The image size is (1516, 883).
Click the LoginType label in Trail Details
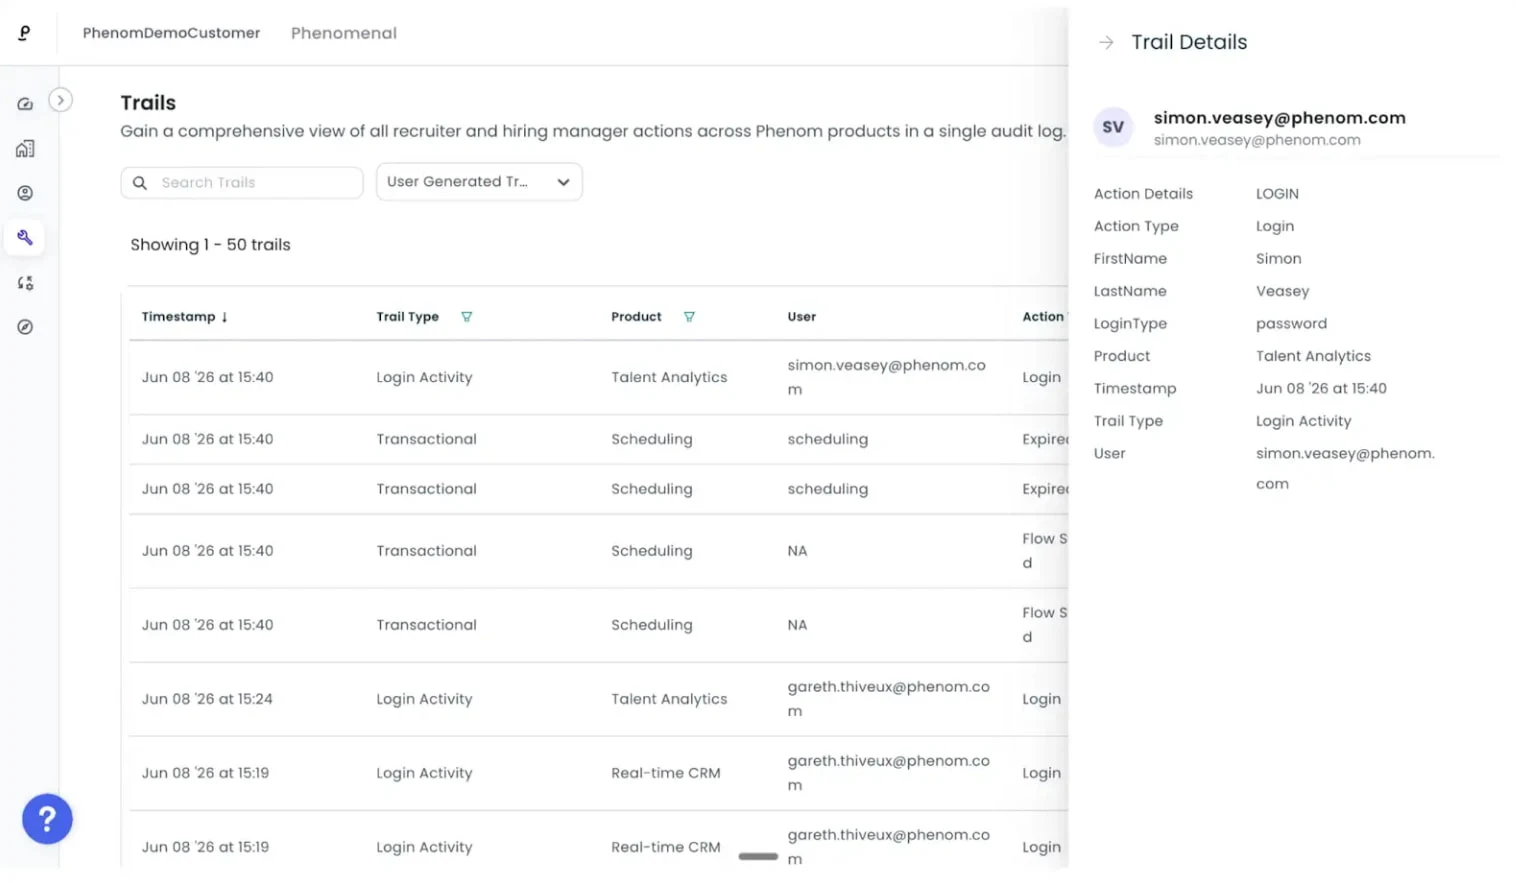1130,324
